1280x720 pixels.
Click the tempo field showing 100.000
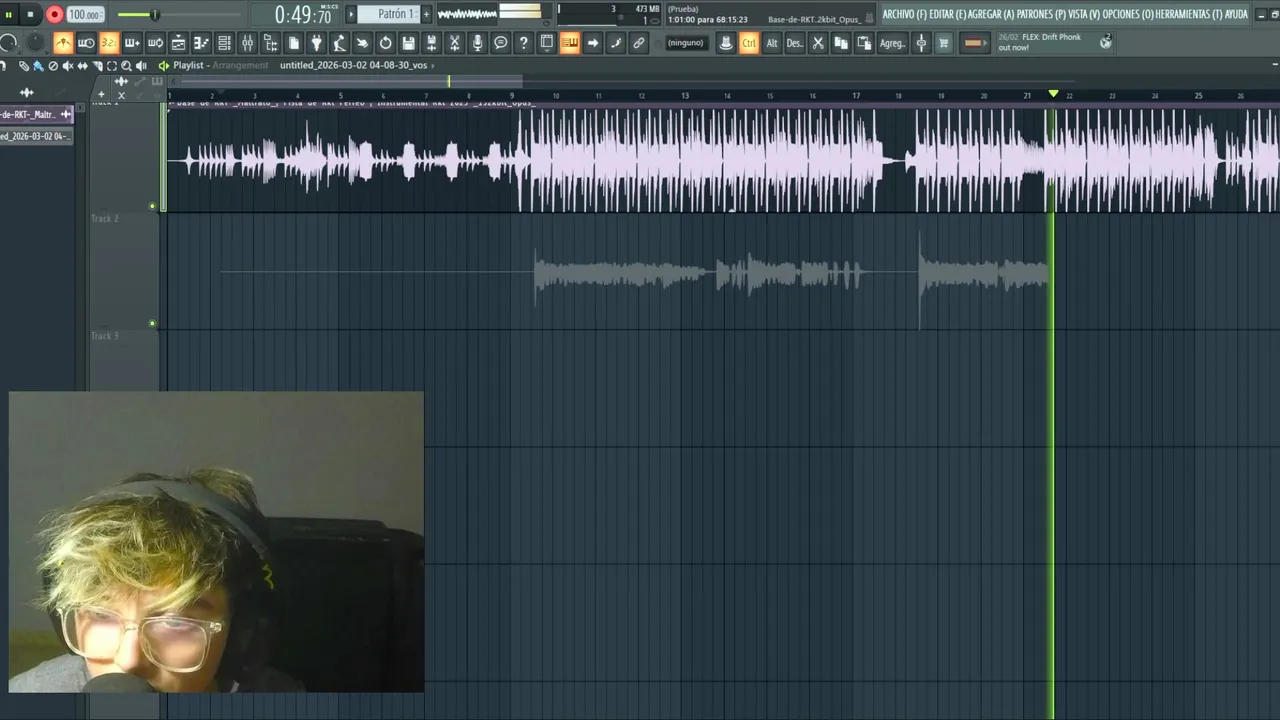tap(85, 15)
